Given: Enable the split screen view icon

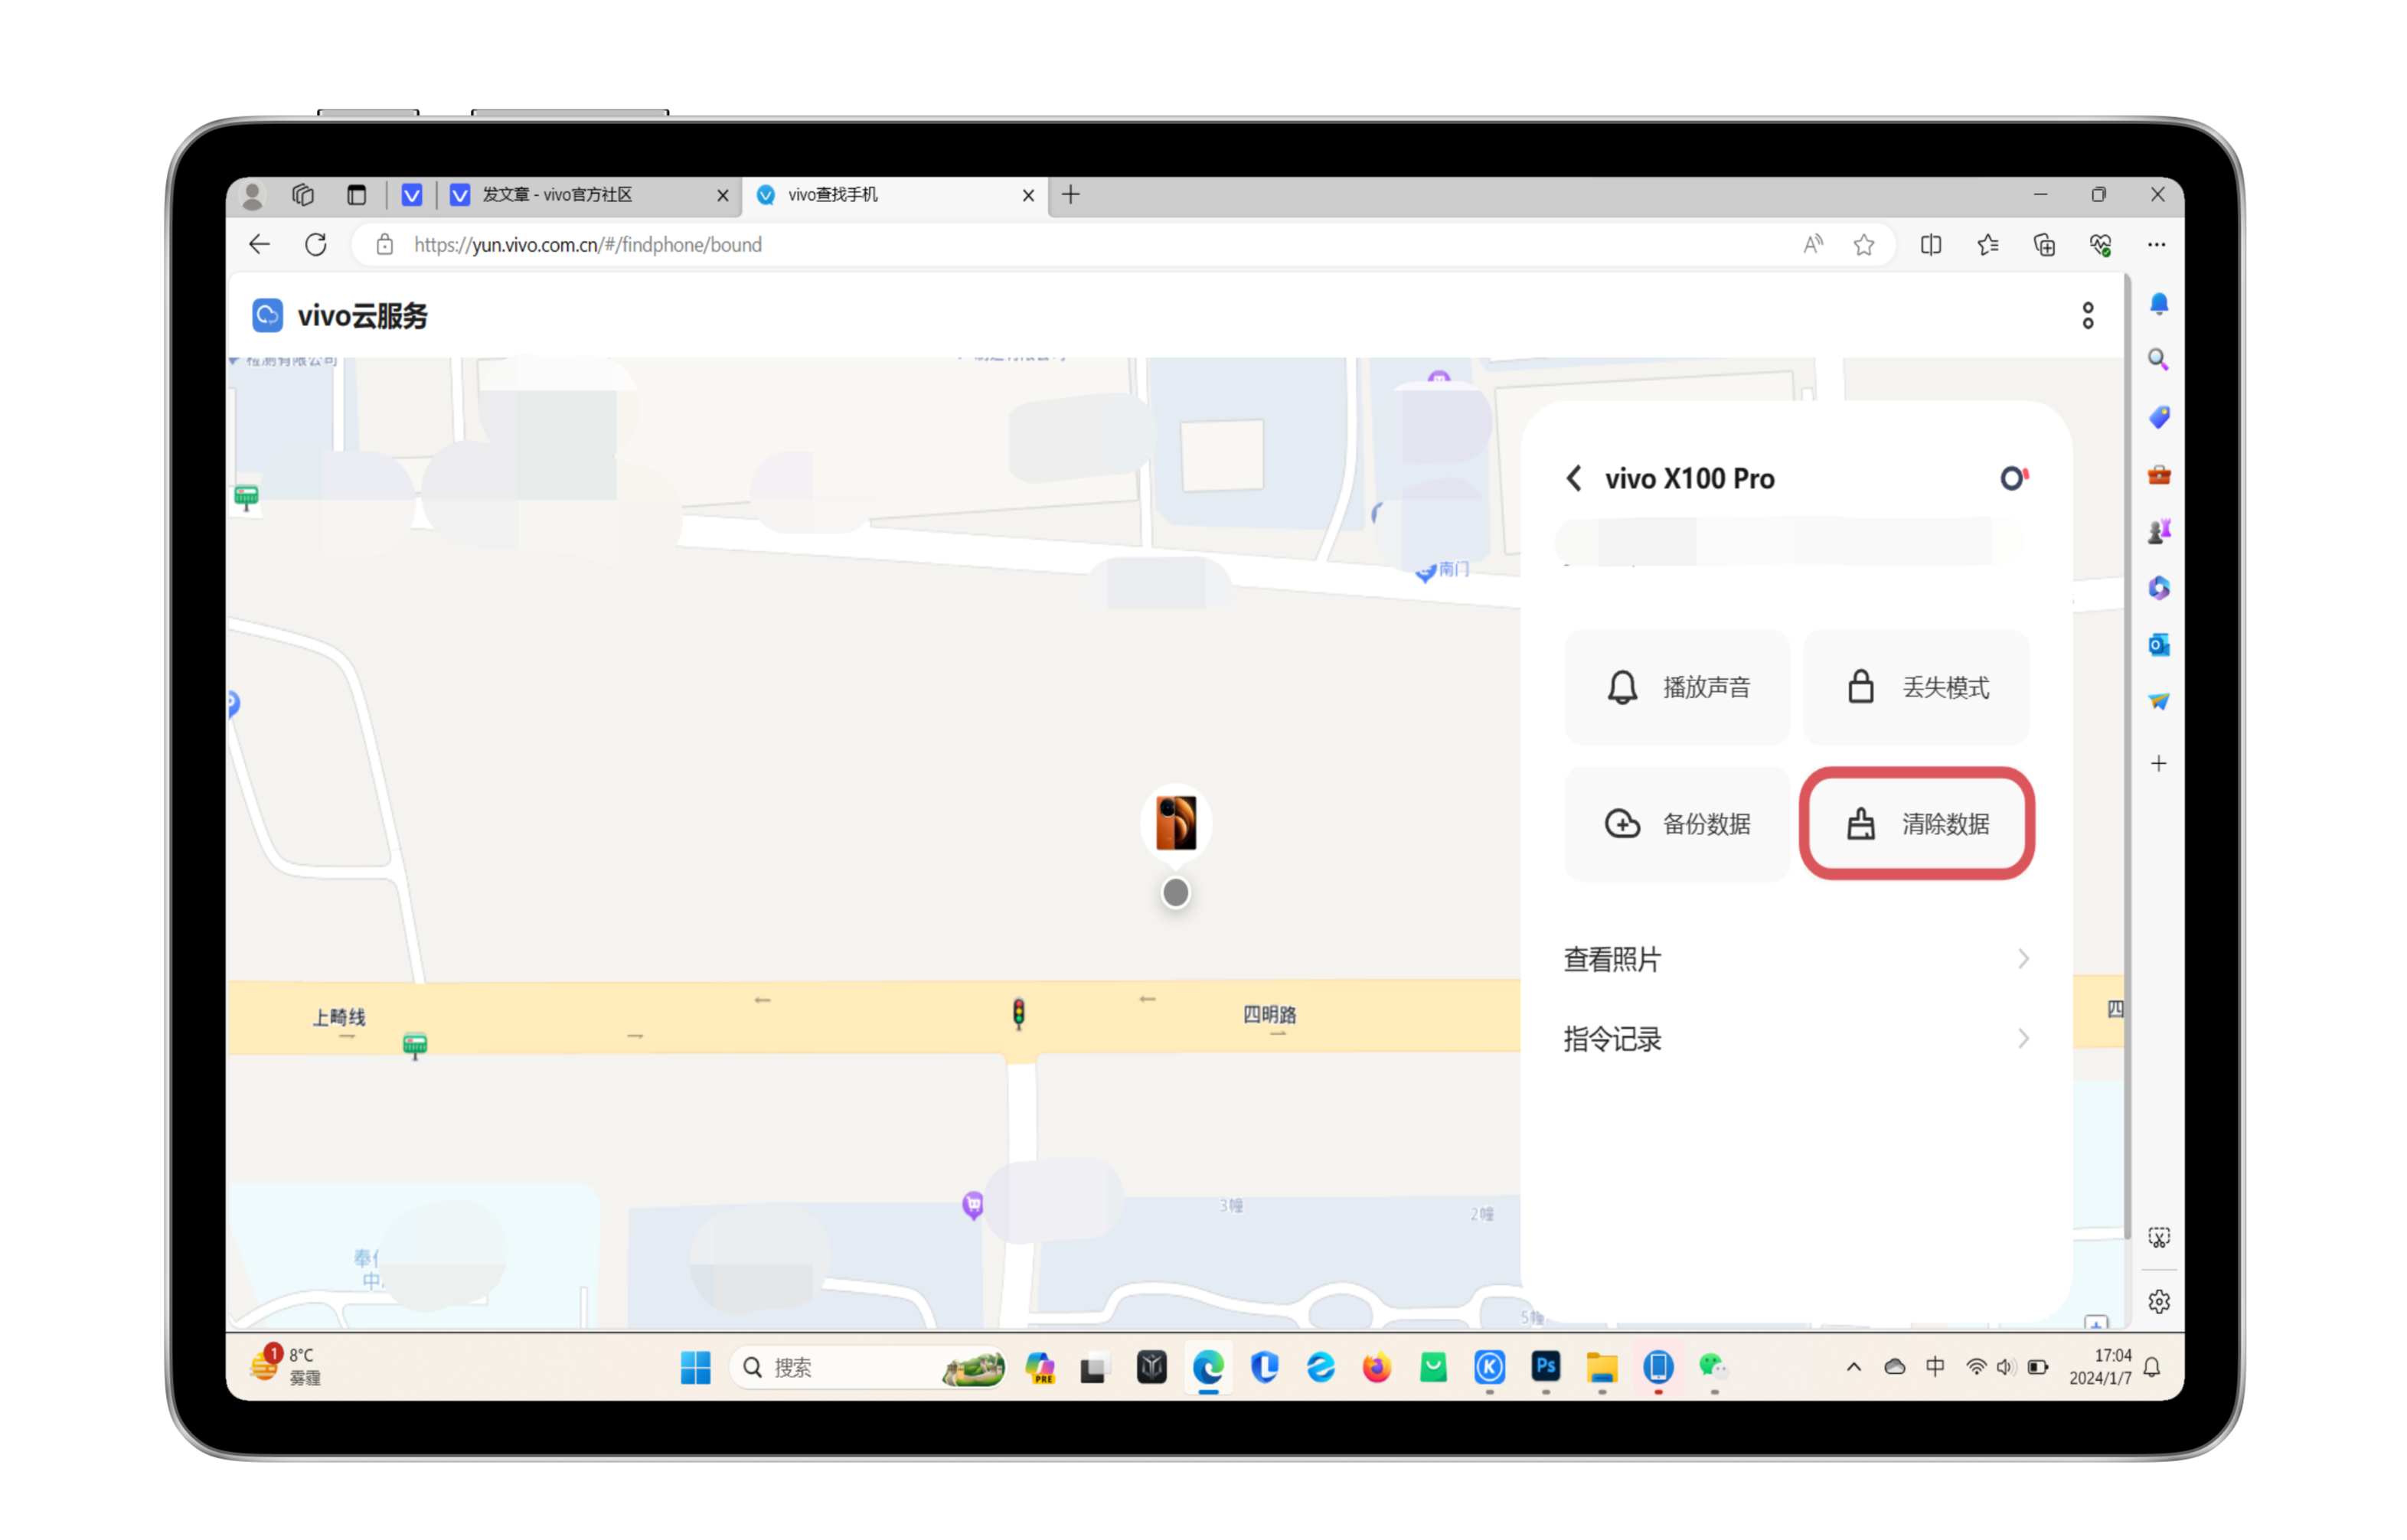Looking at the screenshot, I should click(1932, 245).
